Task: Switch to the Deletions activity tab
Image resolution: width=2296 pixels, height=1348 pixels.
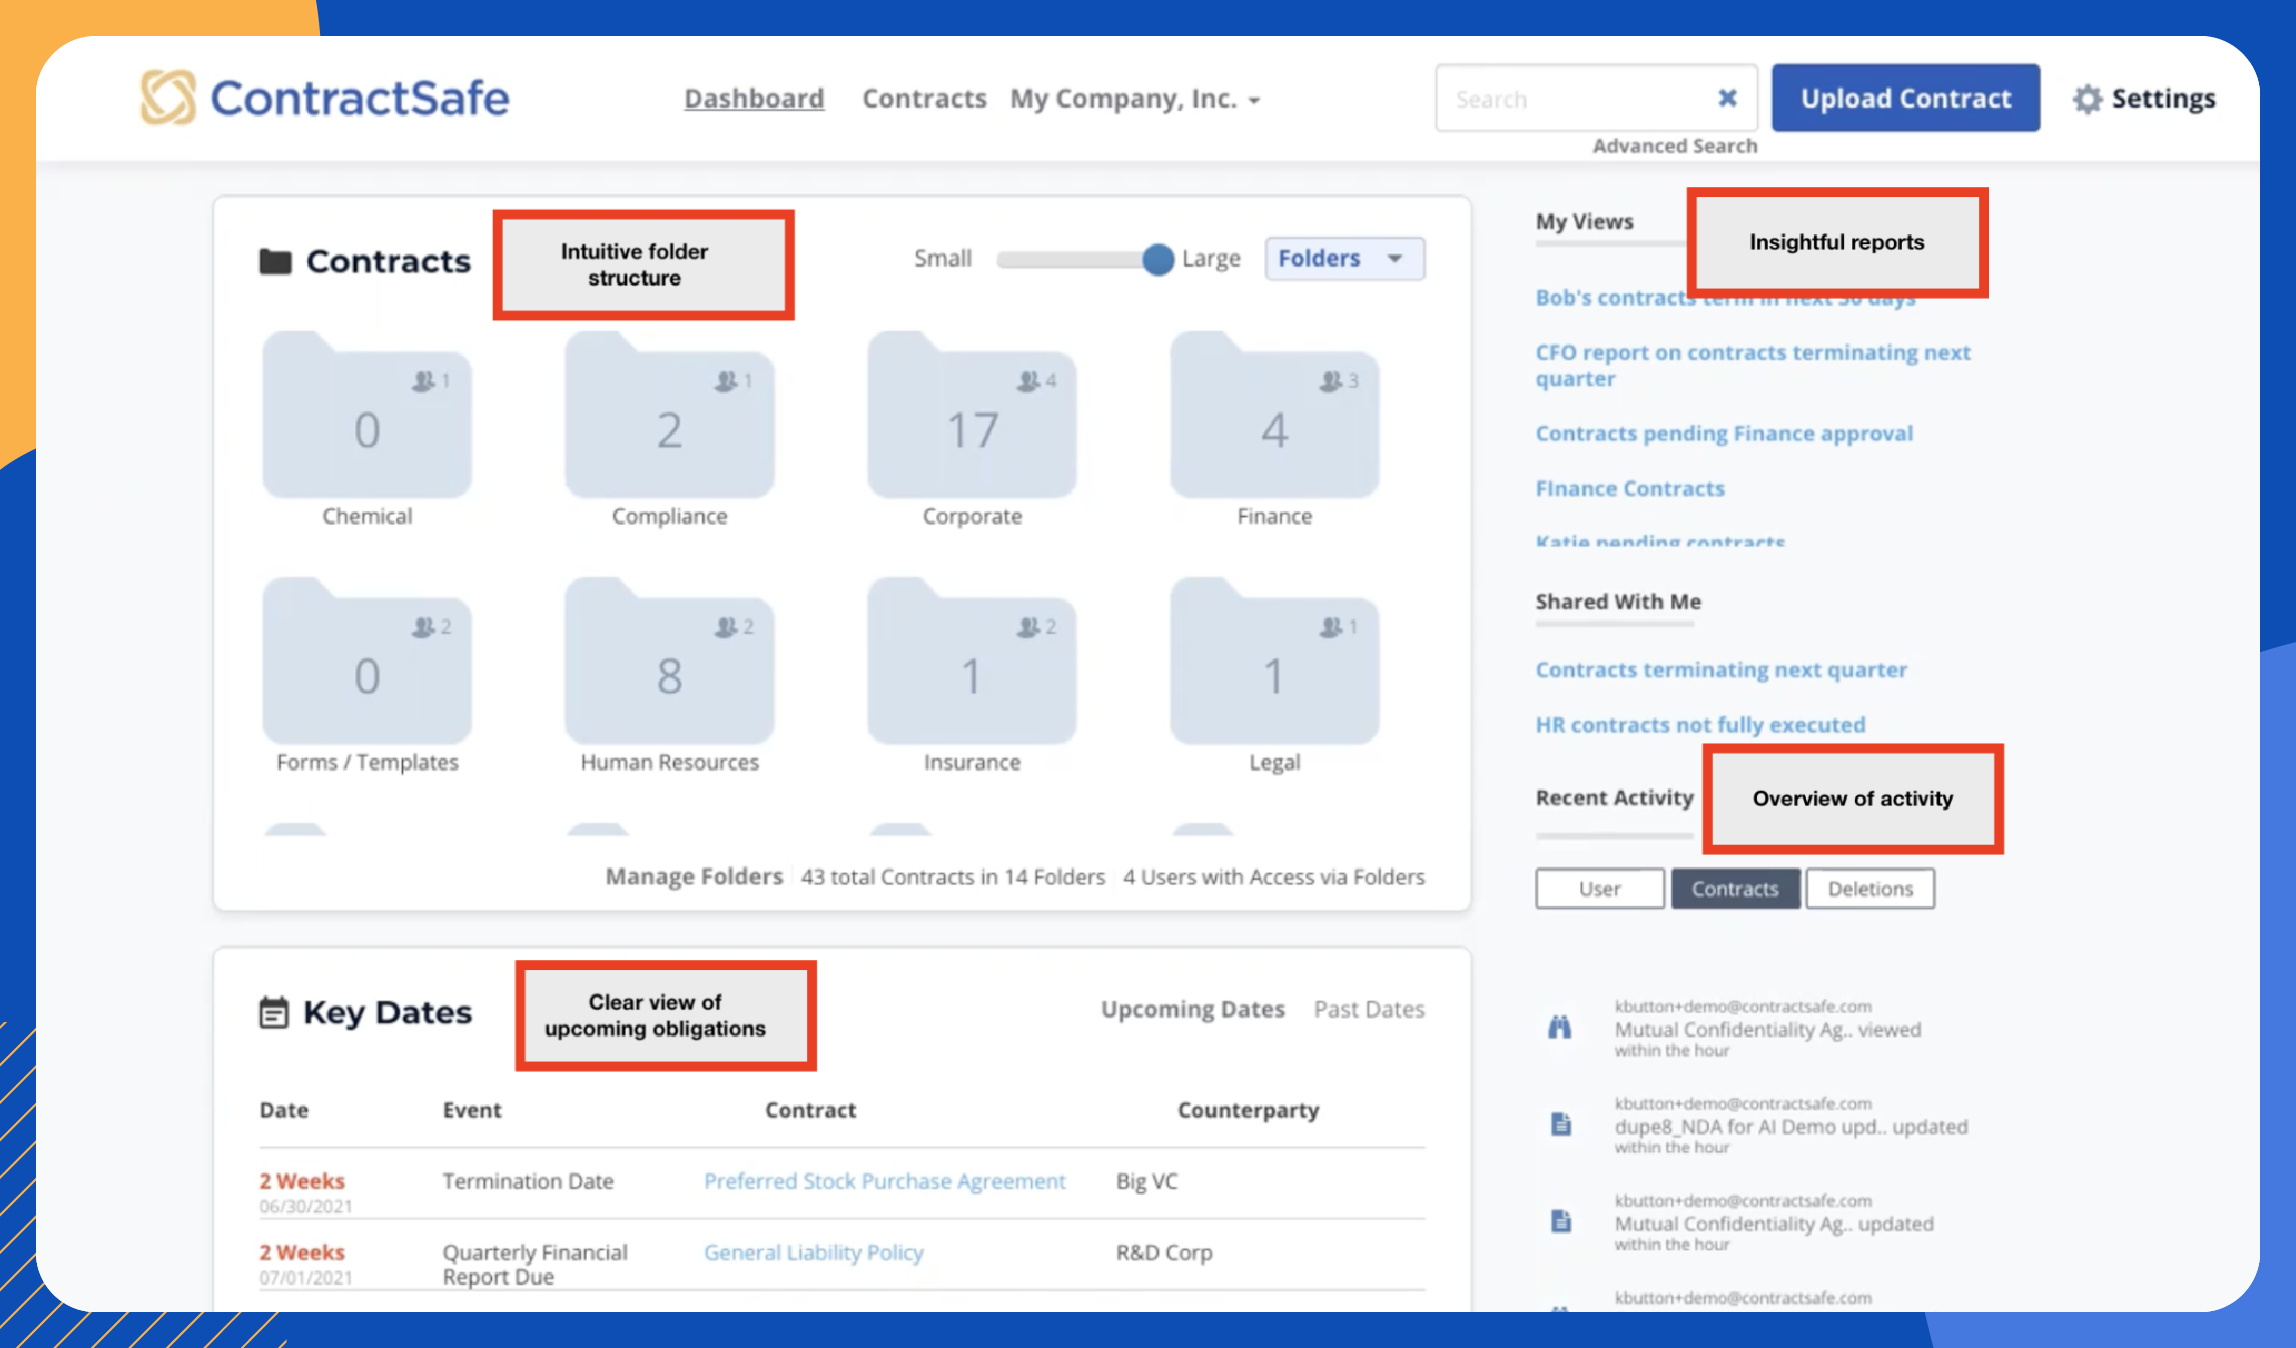Action: (x=1870, y=888)
